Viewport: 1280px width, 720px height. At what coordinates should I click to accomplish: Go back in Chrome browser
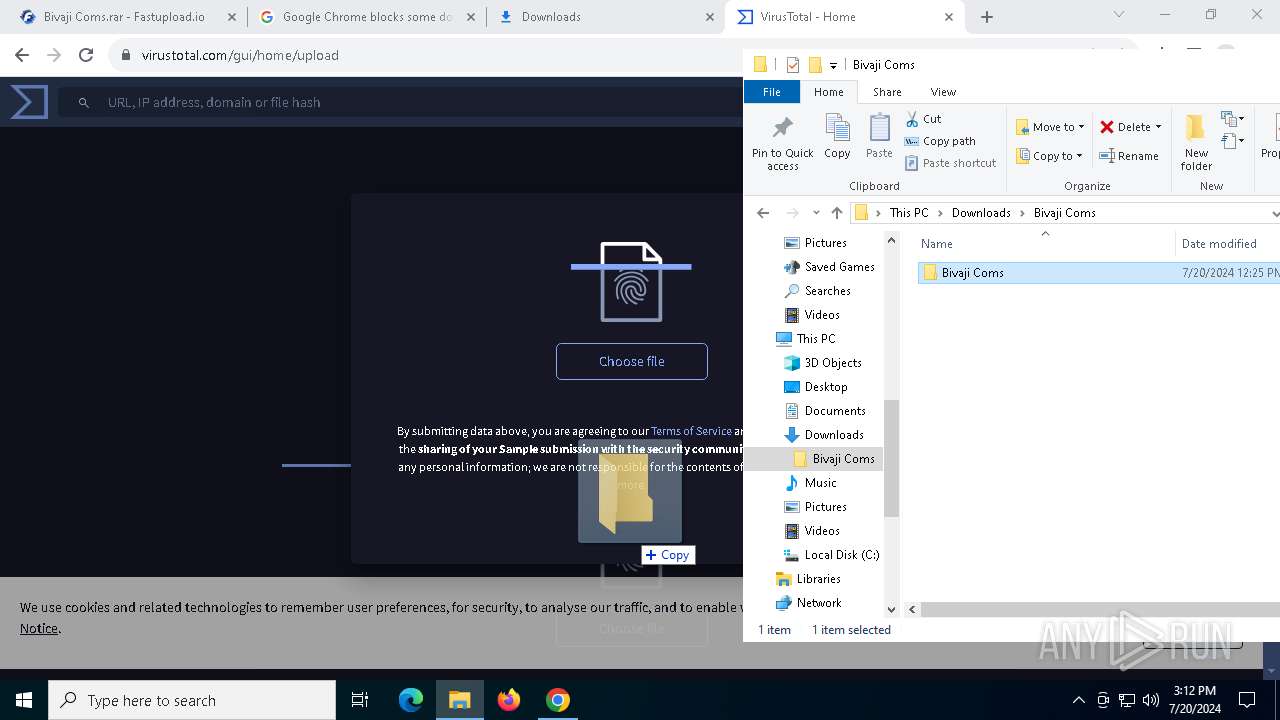click(22, 55)
